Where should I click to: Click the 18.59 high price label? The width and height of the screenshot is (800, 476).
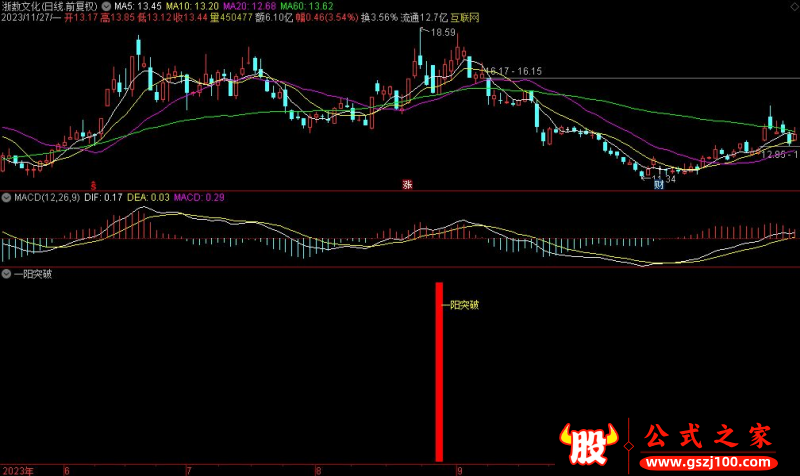tap(443, 33)
